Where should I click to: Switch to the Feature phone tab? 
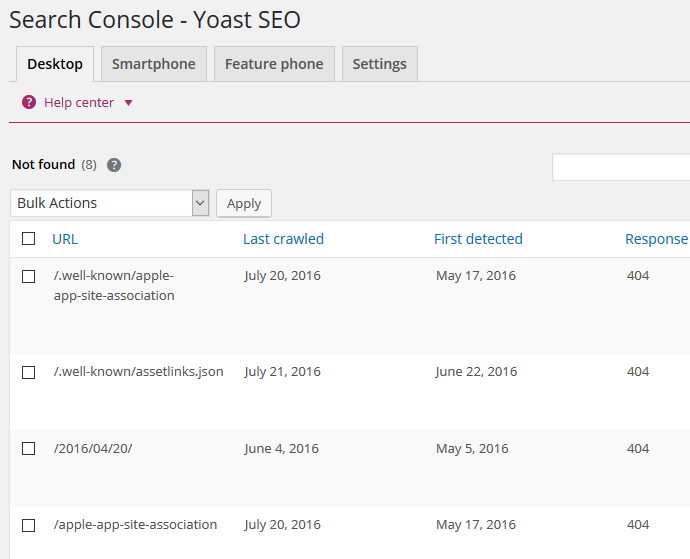(x=274, y=64)
